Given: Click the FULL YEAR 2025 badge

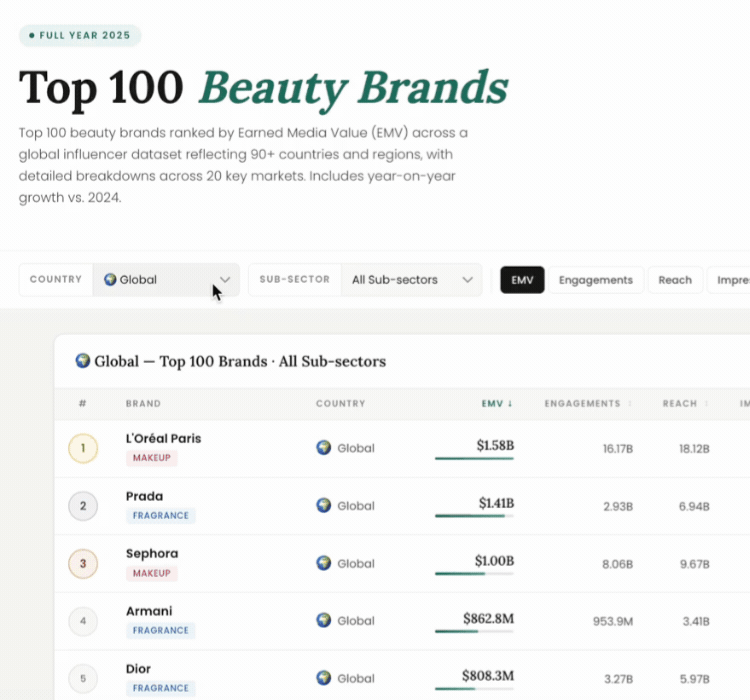Looking at the screenshot, I should (80, 35).
